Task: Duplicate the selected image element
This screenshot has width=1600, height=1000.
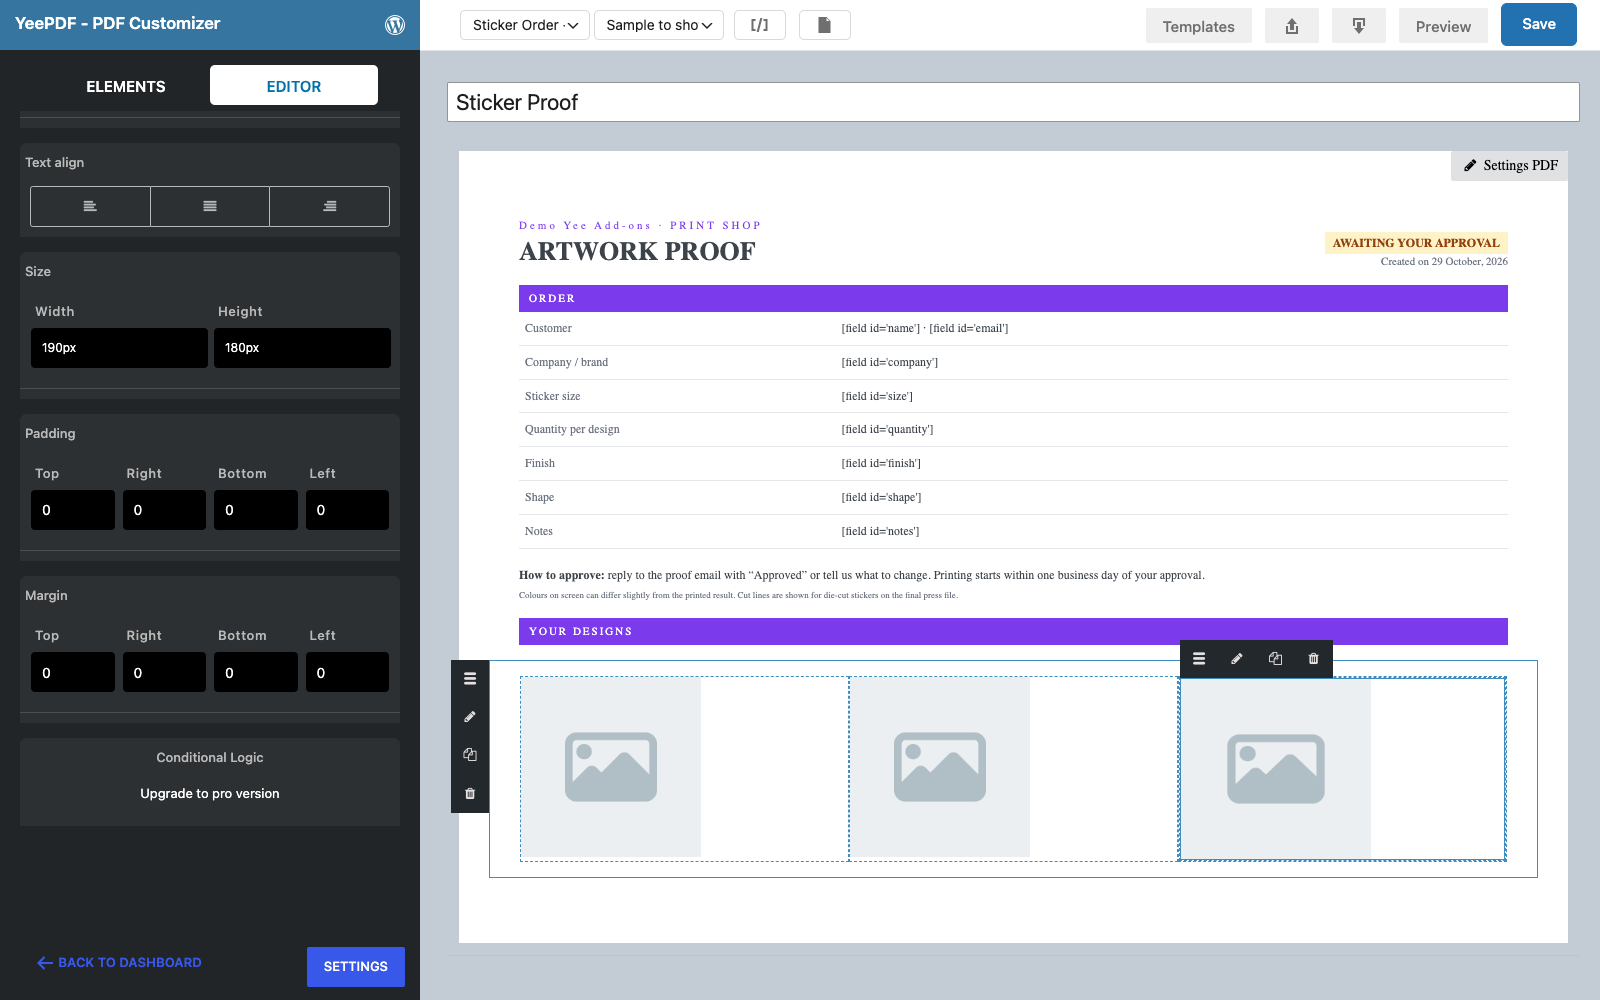Action: [1275, 659]
